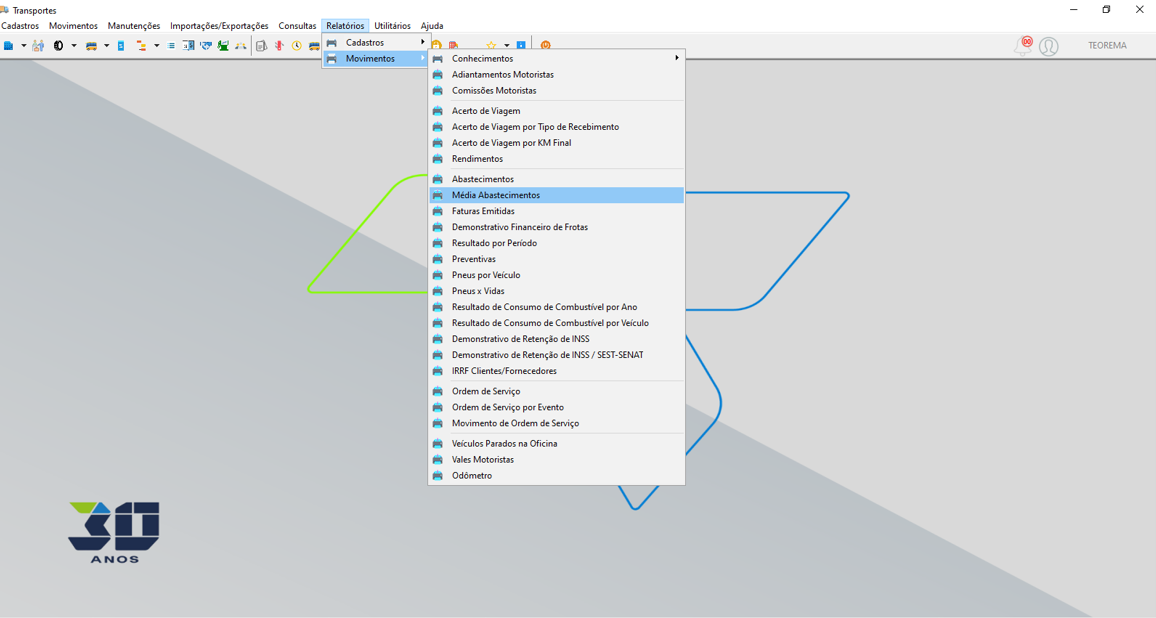Screen dimensions: 1156x618
Task: Select Resultado de Consumo de Combustível por Ano
Action: point(557,307)
